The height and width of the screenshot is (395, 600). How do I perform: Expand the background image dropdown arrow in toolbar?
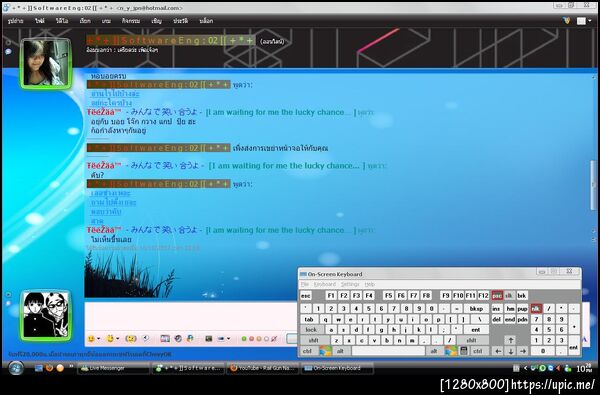coord(229,339)
